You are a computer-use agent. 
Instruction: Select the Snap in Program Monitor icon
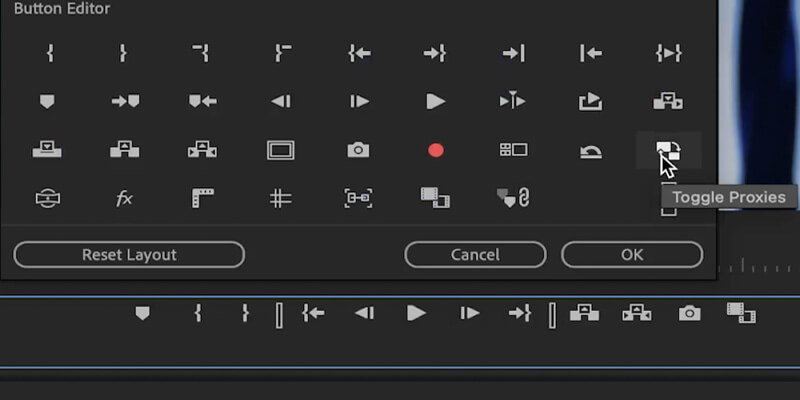(358, 198)
